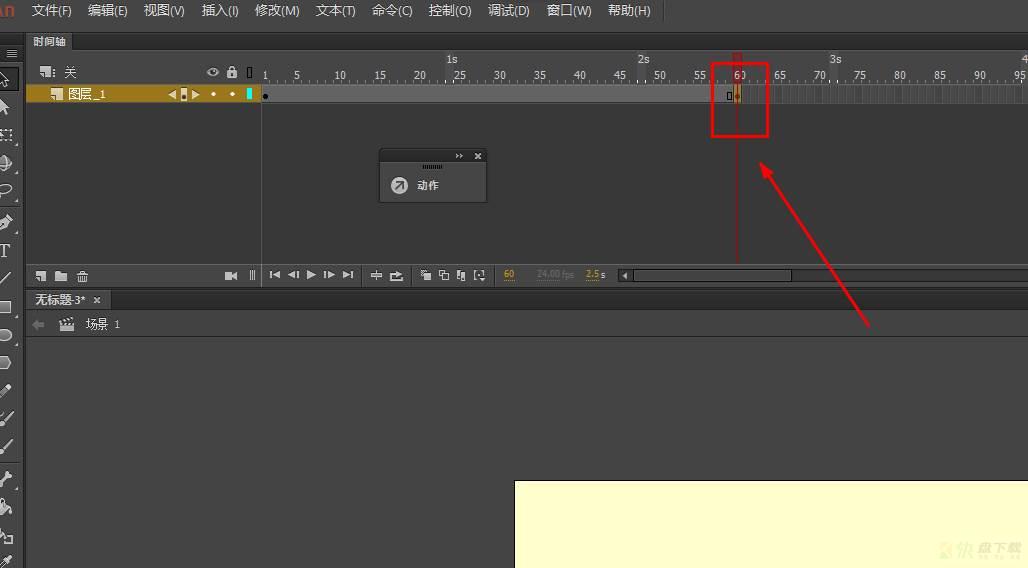Add a camera layer

pos(231,276)
